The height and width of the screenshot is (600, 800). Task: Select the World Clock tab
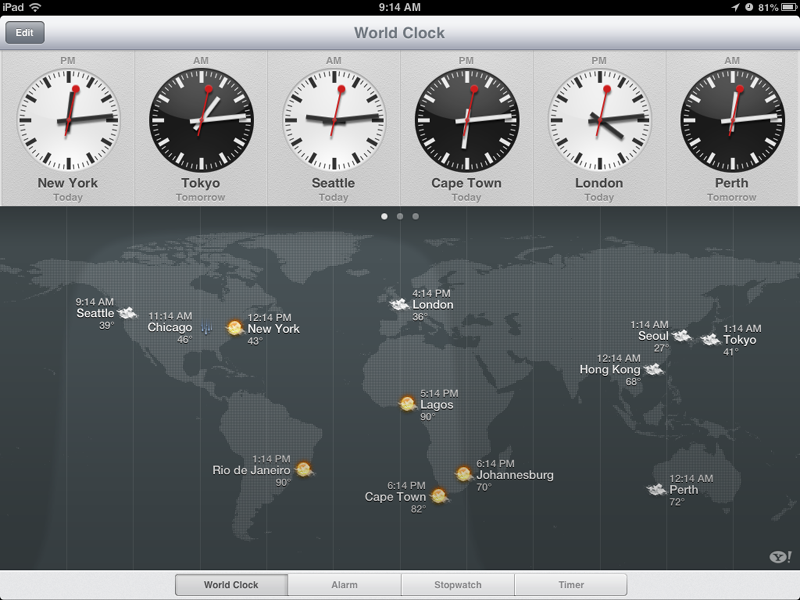(231, 585)
